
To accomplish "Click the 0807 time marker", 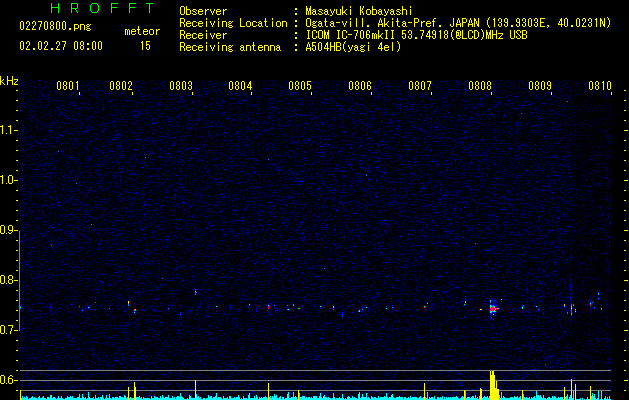I will (x=420, y=86).
